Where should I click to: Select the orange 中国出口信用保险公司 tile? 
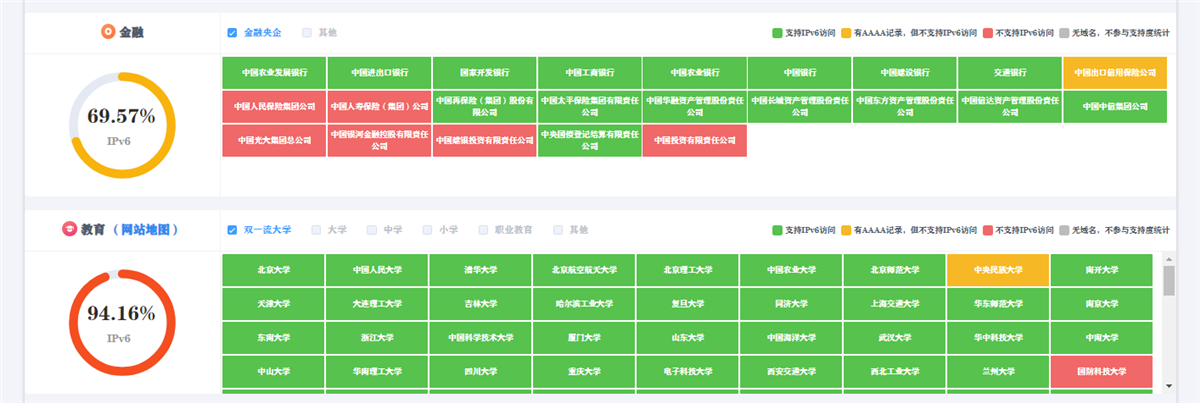click(1114, 73)
